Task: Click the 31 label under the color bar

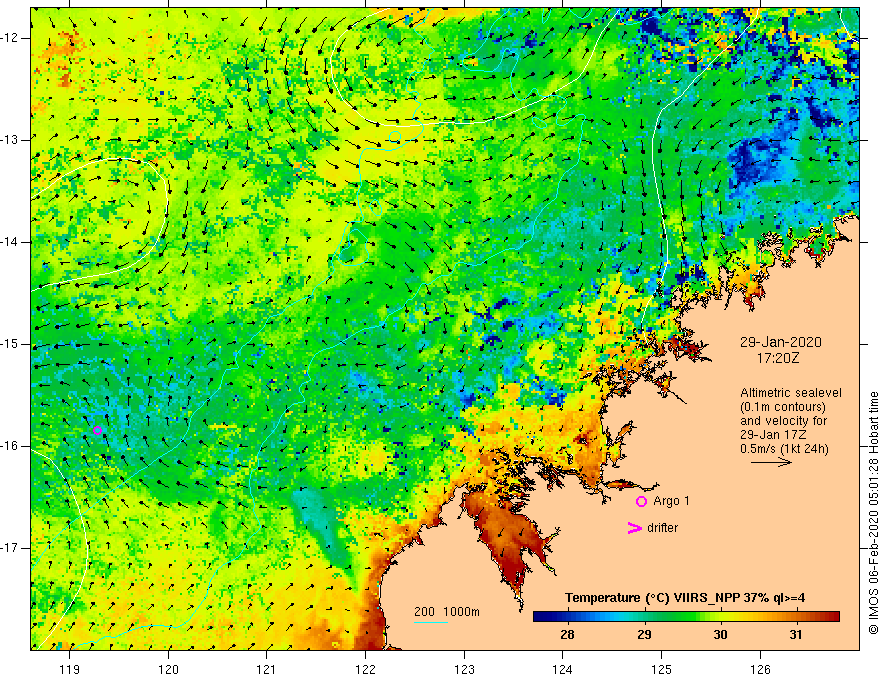Action: click(x=796, y=635)
